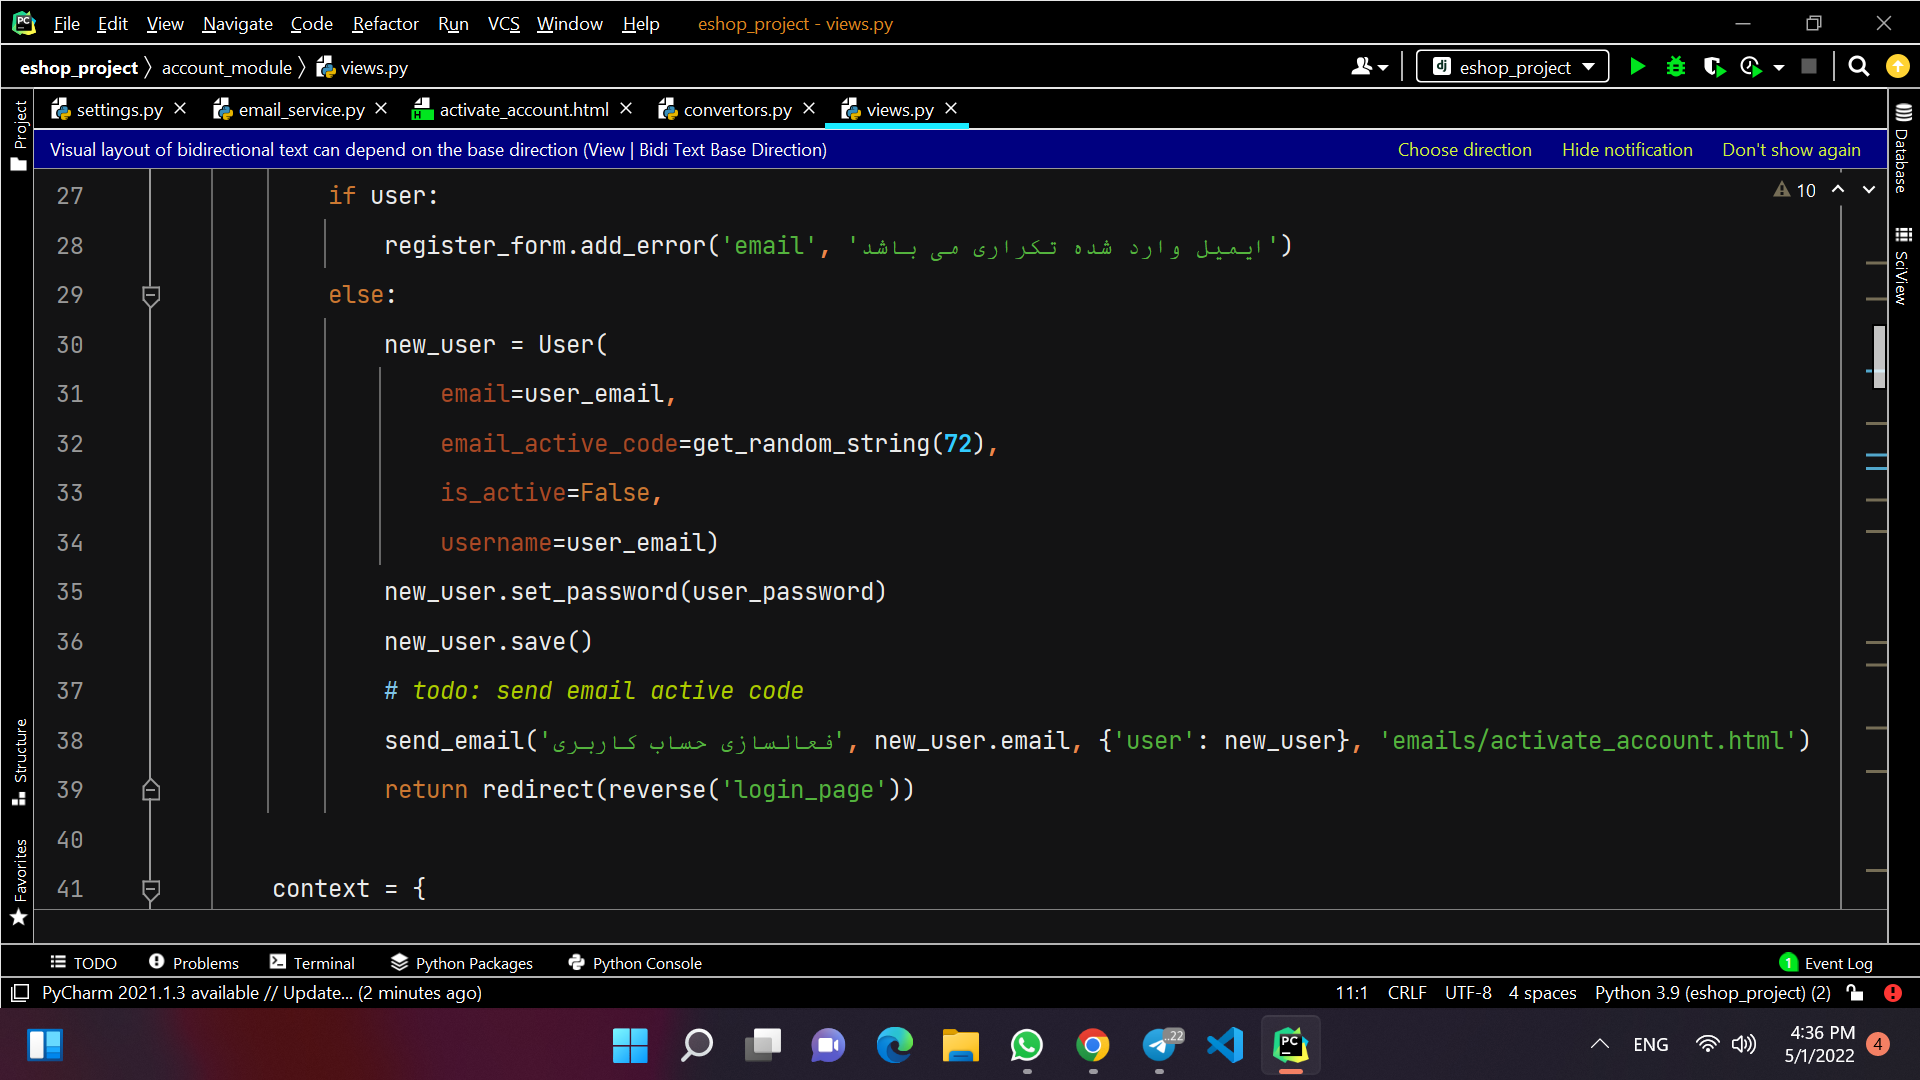Open the Favorites tool window

19,882
